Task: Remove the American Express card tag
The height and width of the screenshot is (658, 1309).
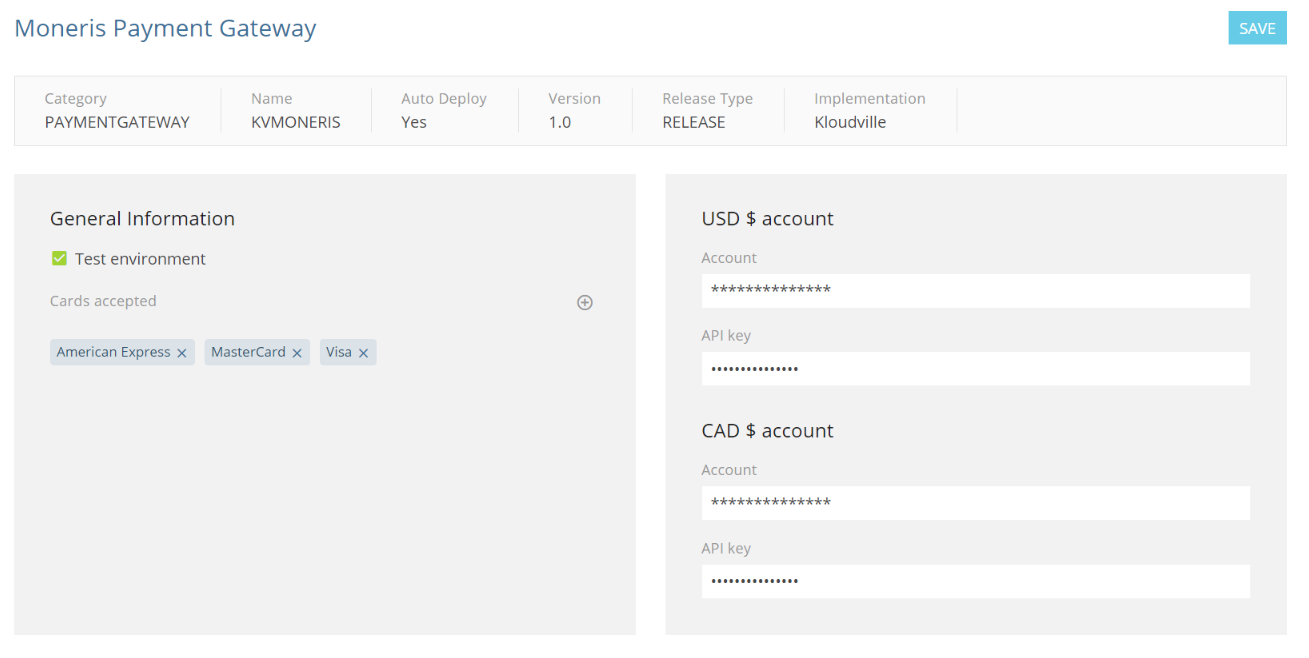Action: 182,353
